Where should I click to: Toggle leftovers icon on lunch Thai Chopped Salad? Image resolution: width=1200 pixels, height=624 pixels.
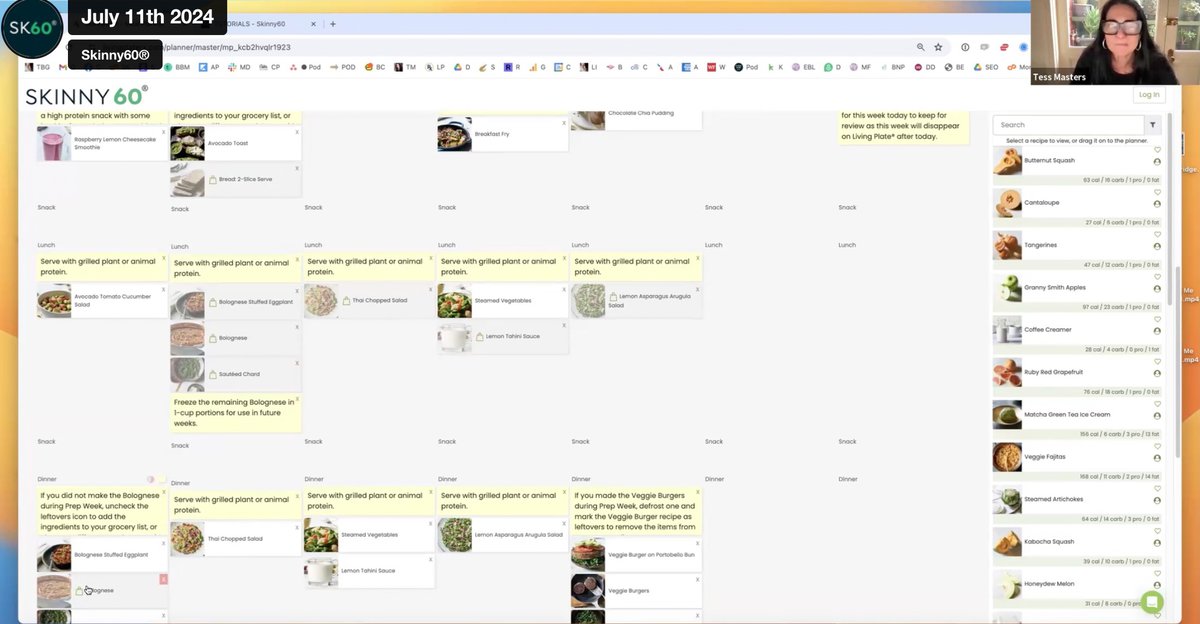click(346, 300)
